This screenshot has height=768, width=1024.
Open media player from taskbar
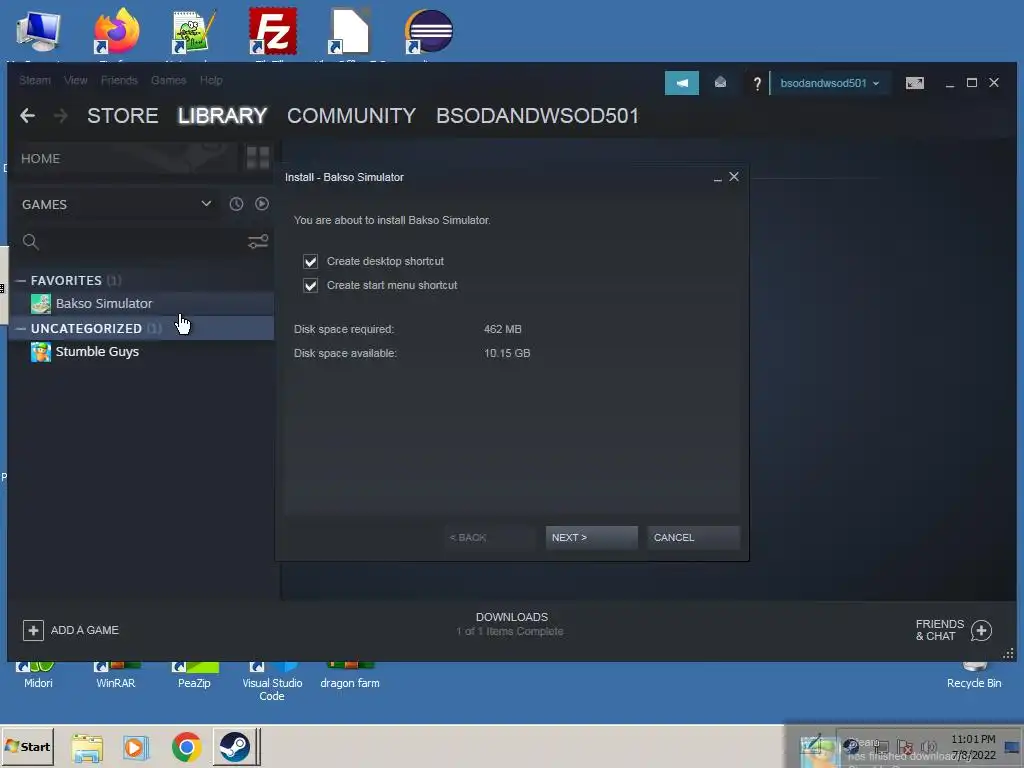pos(136,747)
